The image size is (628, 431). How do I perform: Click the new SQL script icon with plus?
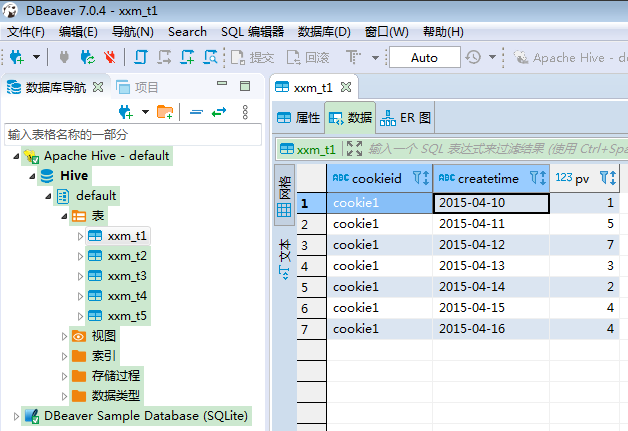(187, 57)
